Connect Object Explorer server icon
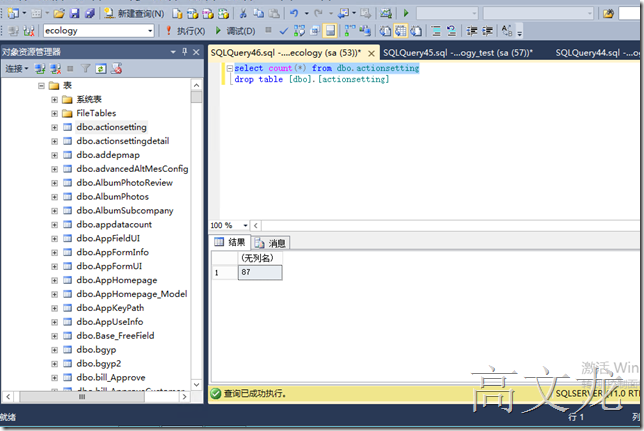644x431 pixels. tap(40, 69)
